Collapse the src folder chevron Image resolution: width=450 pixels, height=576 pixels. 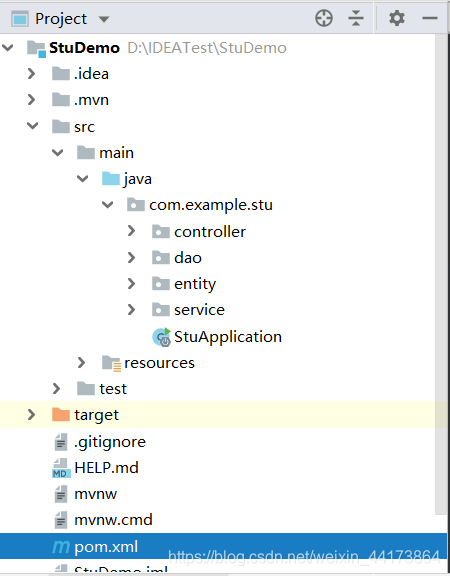[33, 126]
